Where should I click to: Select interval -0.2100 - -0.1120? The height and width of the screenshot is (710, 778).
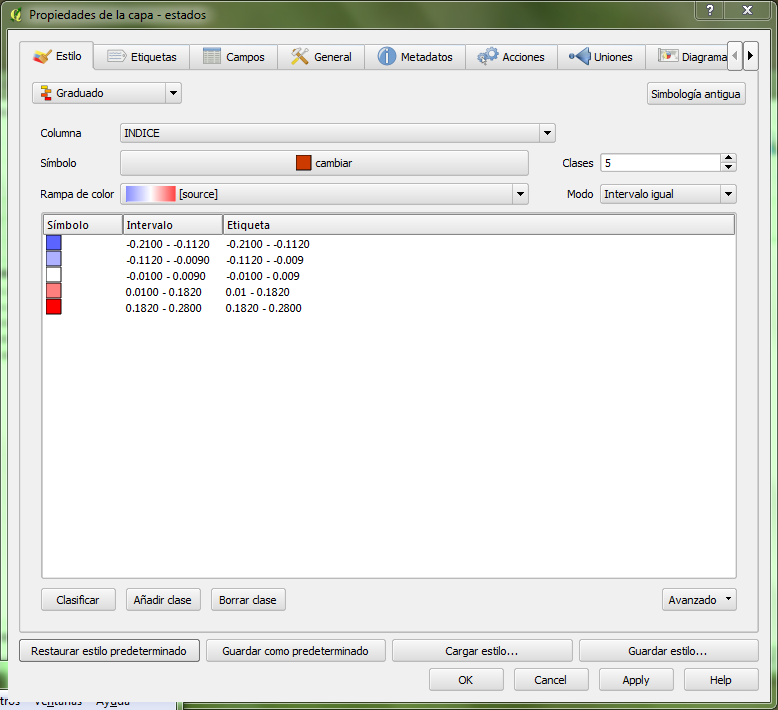(168, 244)
